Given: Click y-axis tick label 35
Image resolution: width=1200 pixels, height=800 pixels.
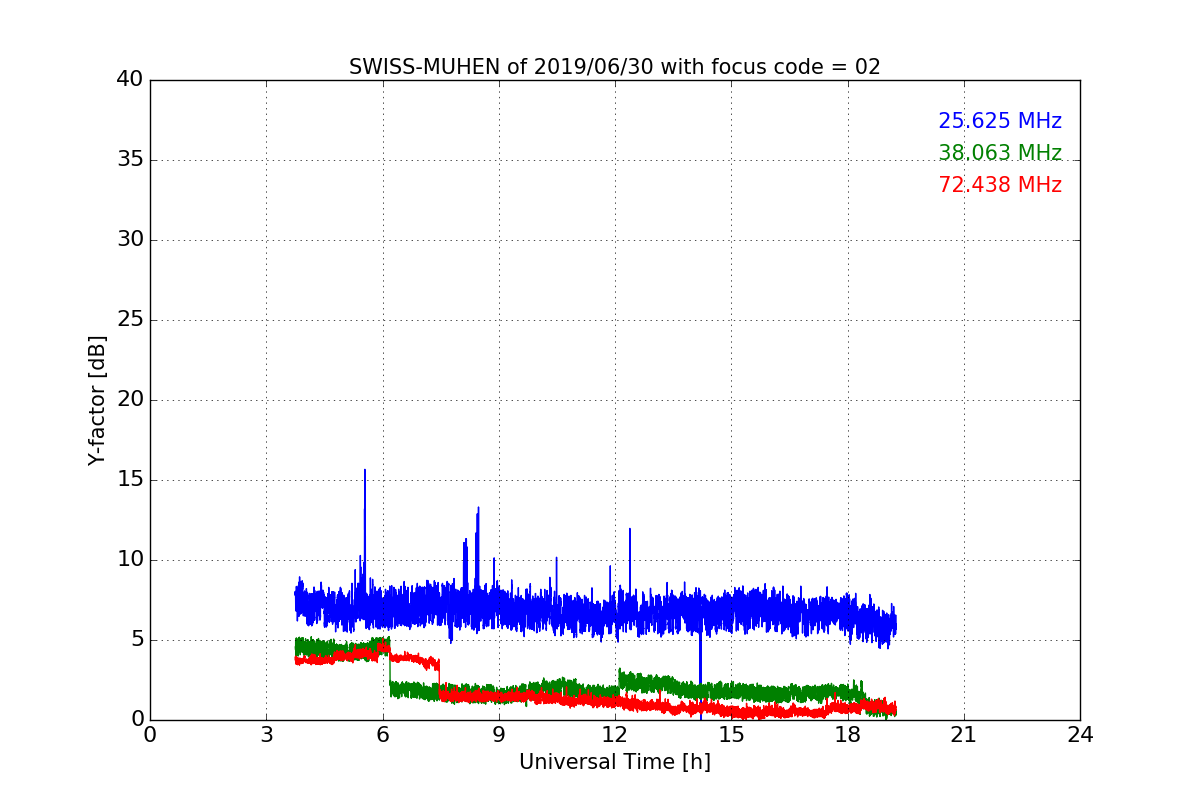Looking at the screenshot, I should pyautogui.click(x=130, y=159).
